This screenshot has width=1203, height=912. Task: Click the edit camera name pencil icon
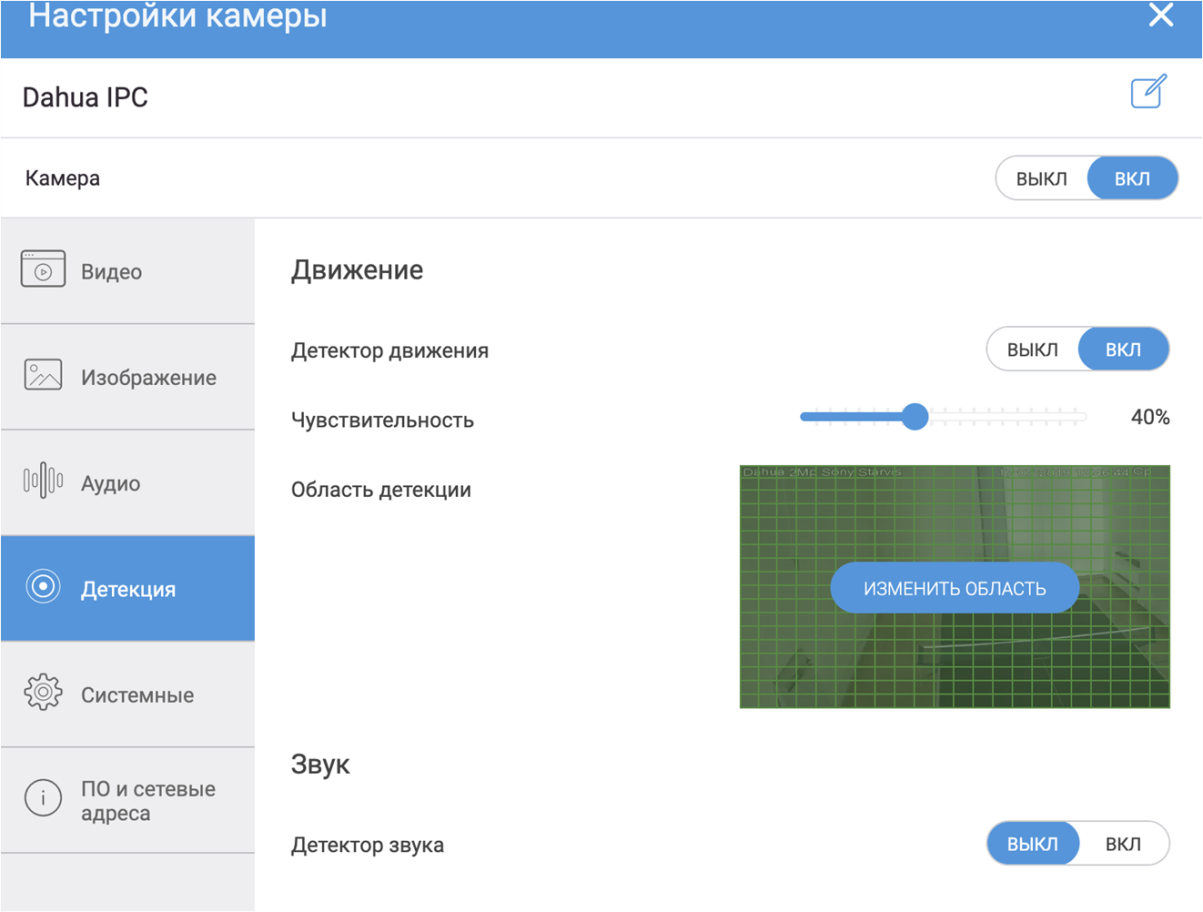(1149, 91)
